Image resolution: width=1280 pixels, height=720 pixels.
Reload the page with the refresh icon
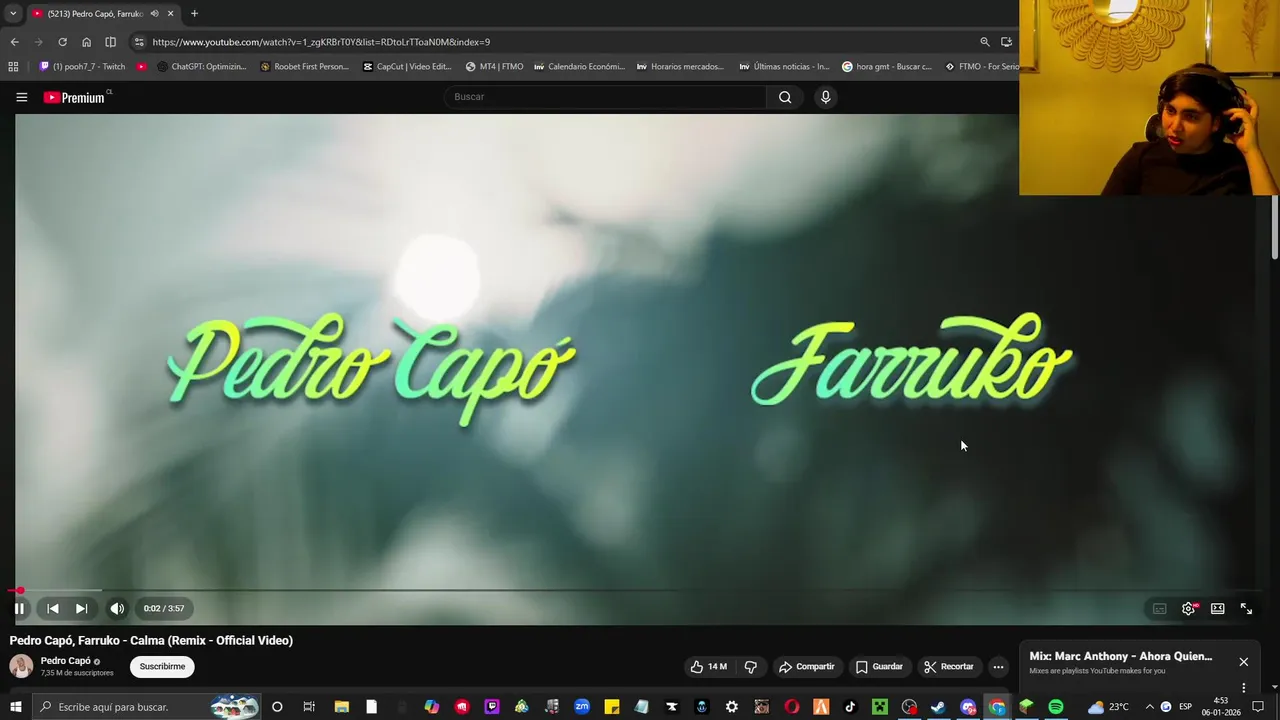(62, 42)
